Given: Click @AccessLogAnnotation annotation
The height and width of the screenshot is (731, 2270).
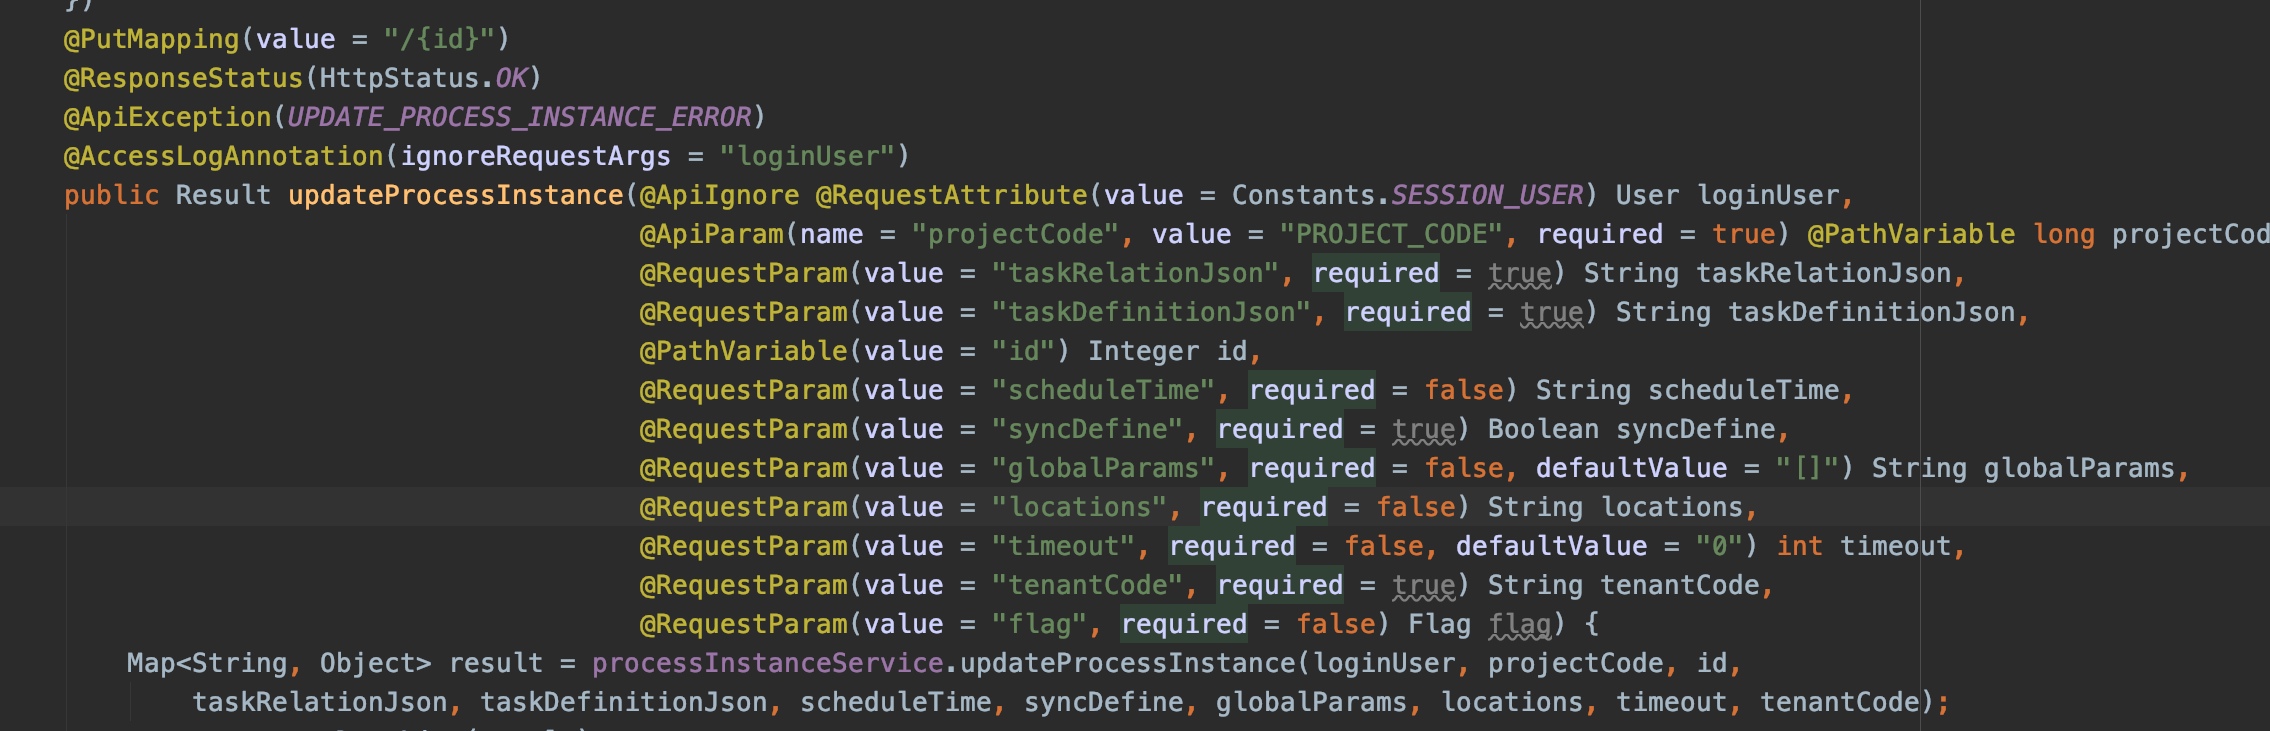Looking at the screenshot, I should click(224, 156).
